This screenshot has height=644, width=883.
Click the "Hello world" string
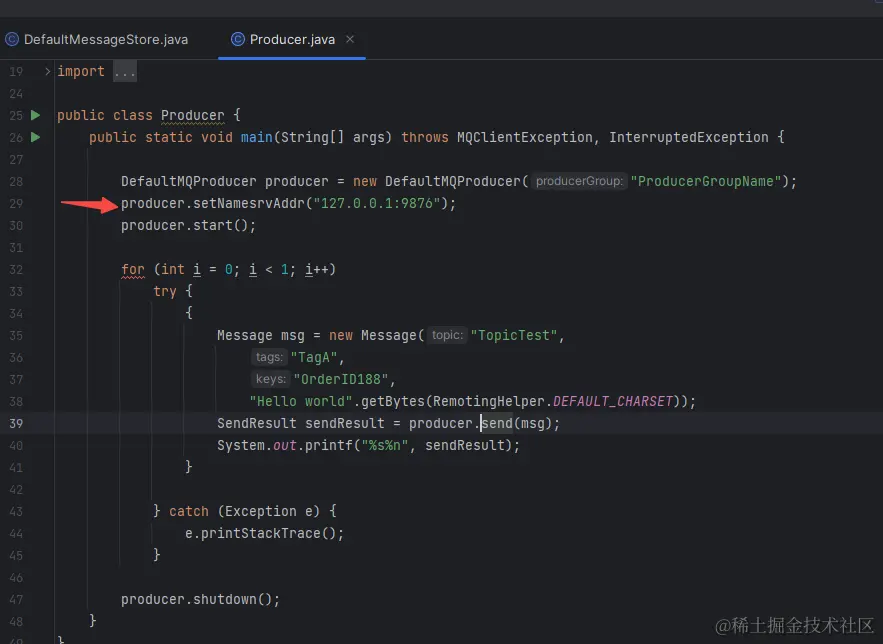click(301, 401)
